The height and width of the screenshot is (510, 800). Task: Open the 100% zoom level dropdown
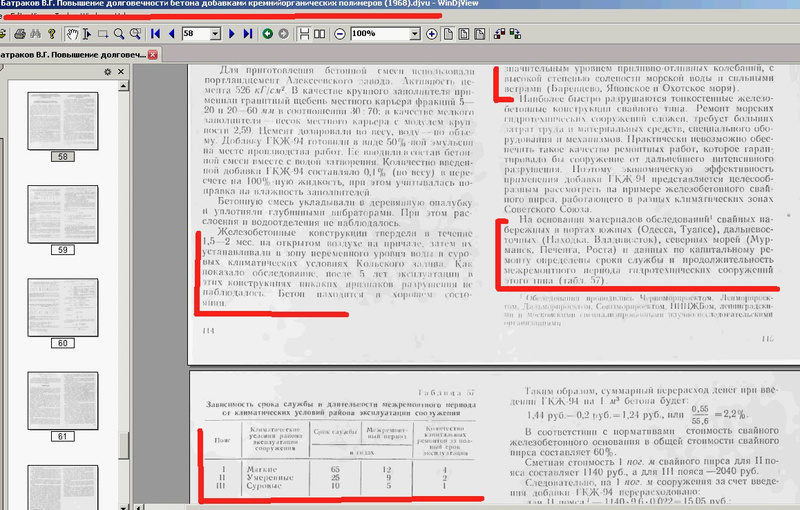point(415,34)
